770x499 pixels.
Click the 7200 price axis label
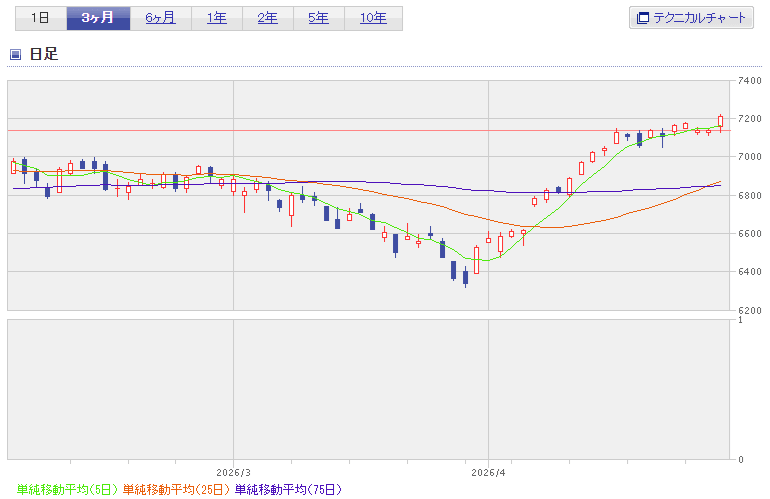point(750,118)
